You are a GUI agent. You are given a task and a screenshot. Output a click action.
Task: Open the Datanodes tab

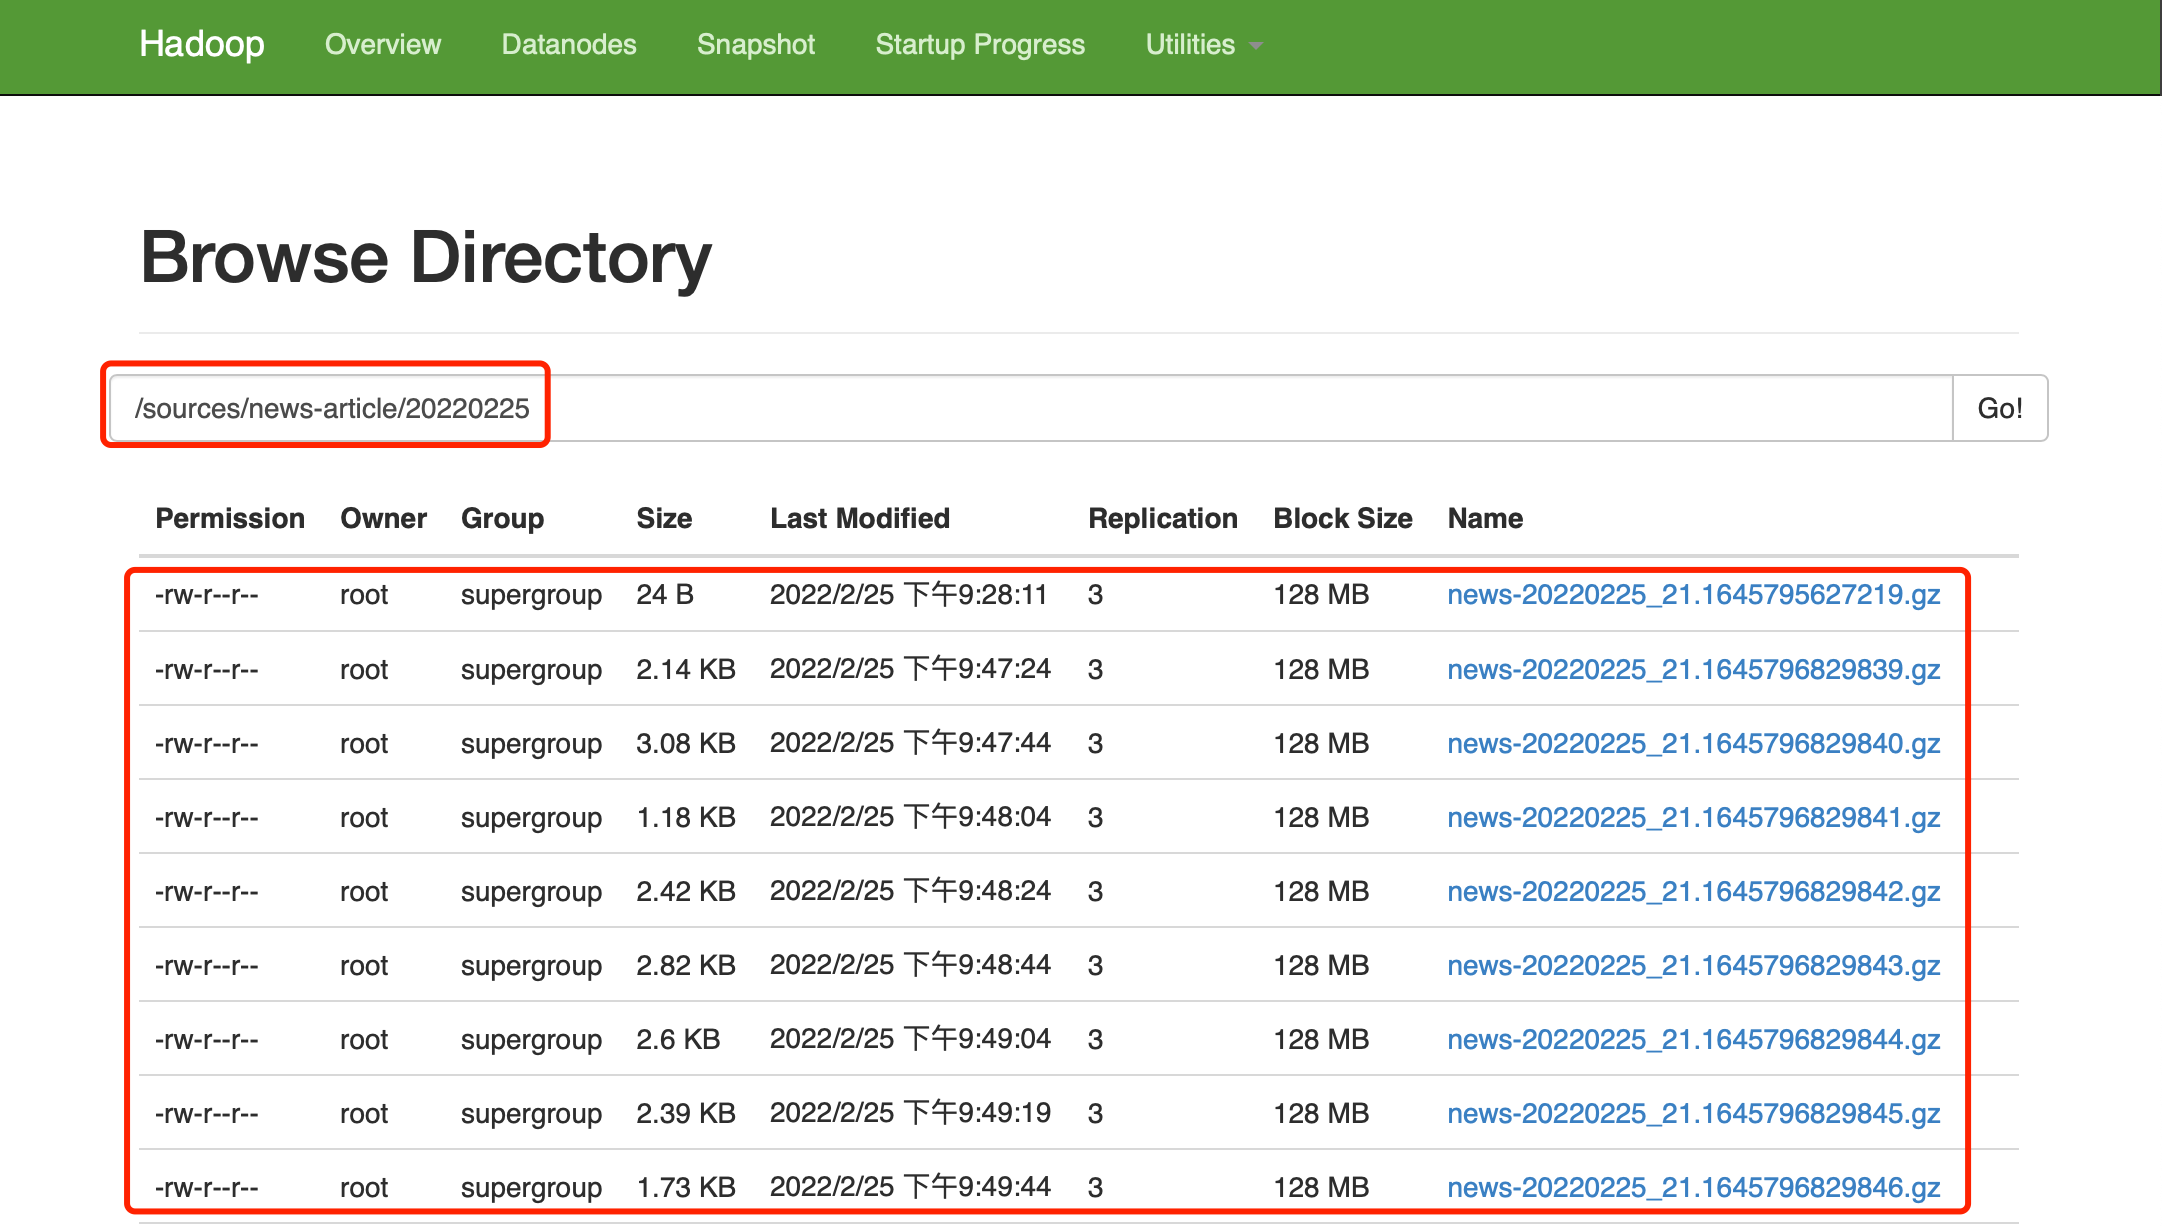[569, 44]
